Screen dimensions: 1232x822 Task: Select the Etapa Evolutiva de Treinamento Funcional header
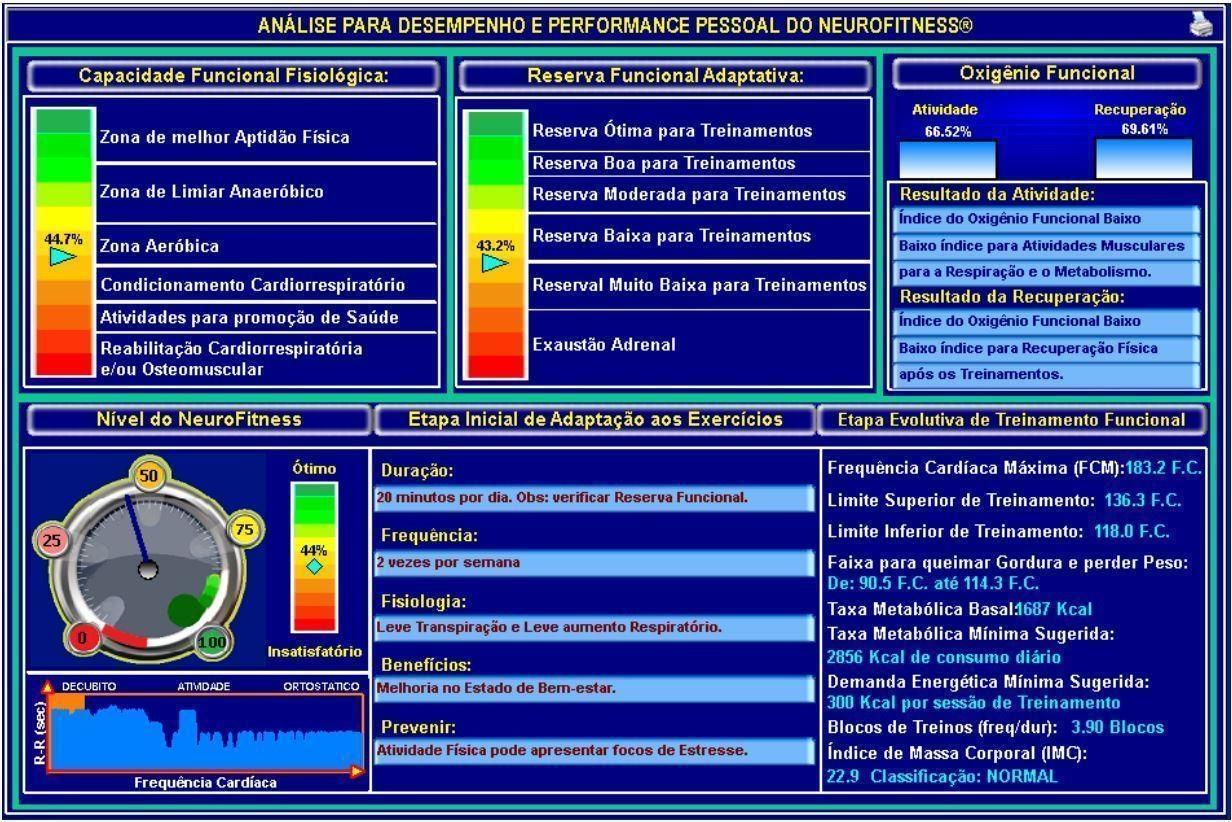(1014, 420)
